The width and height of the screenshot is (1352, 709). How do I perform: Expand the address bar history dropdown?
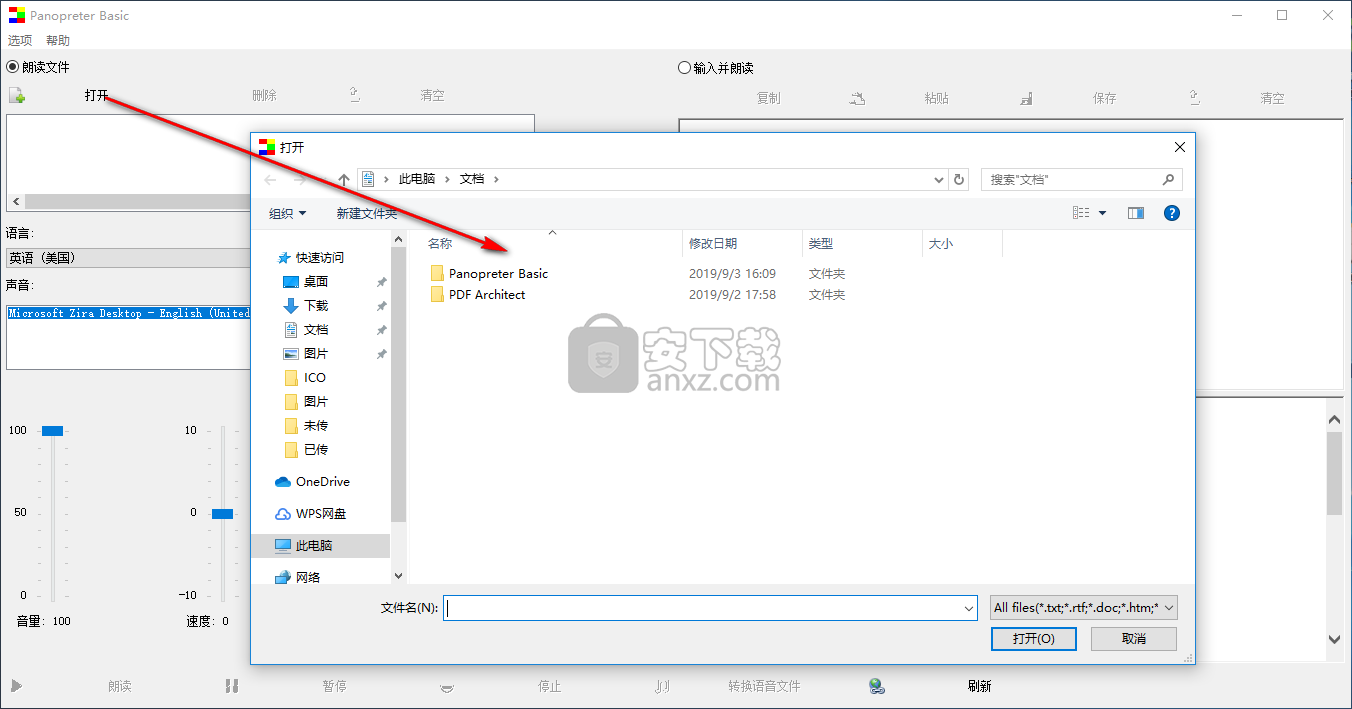pos(938,180)
